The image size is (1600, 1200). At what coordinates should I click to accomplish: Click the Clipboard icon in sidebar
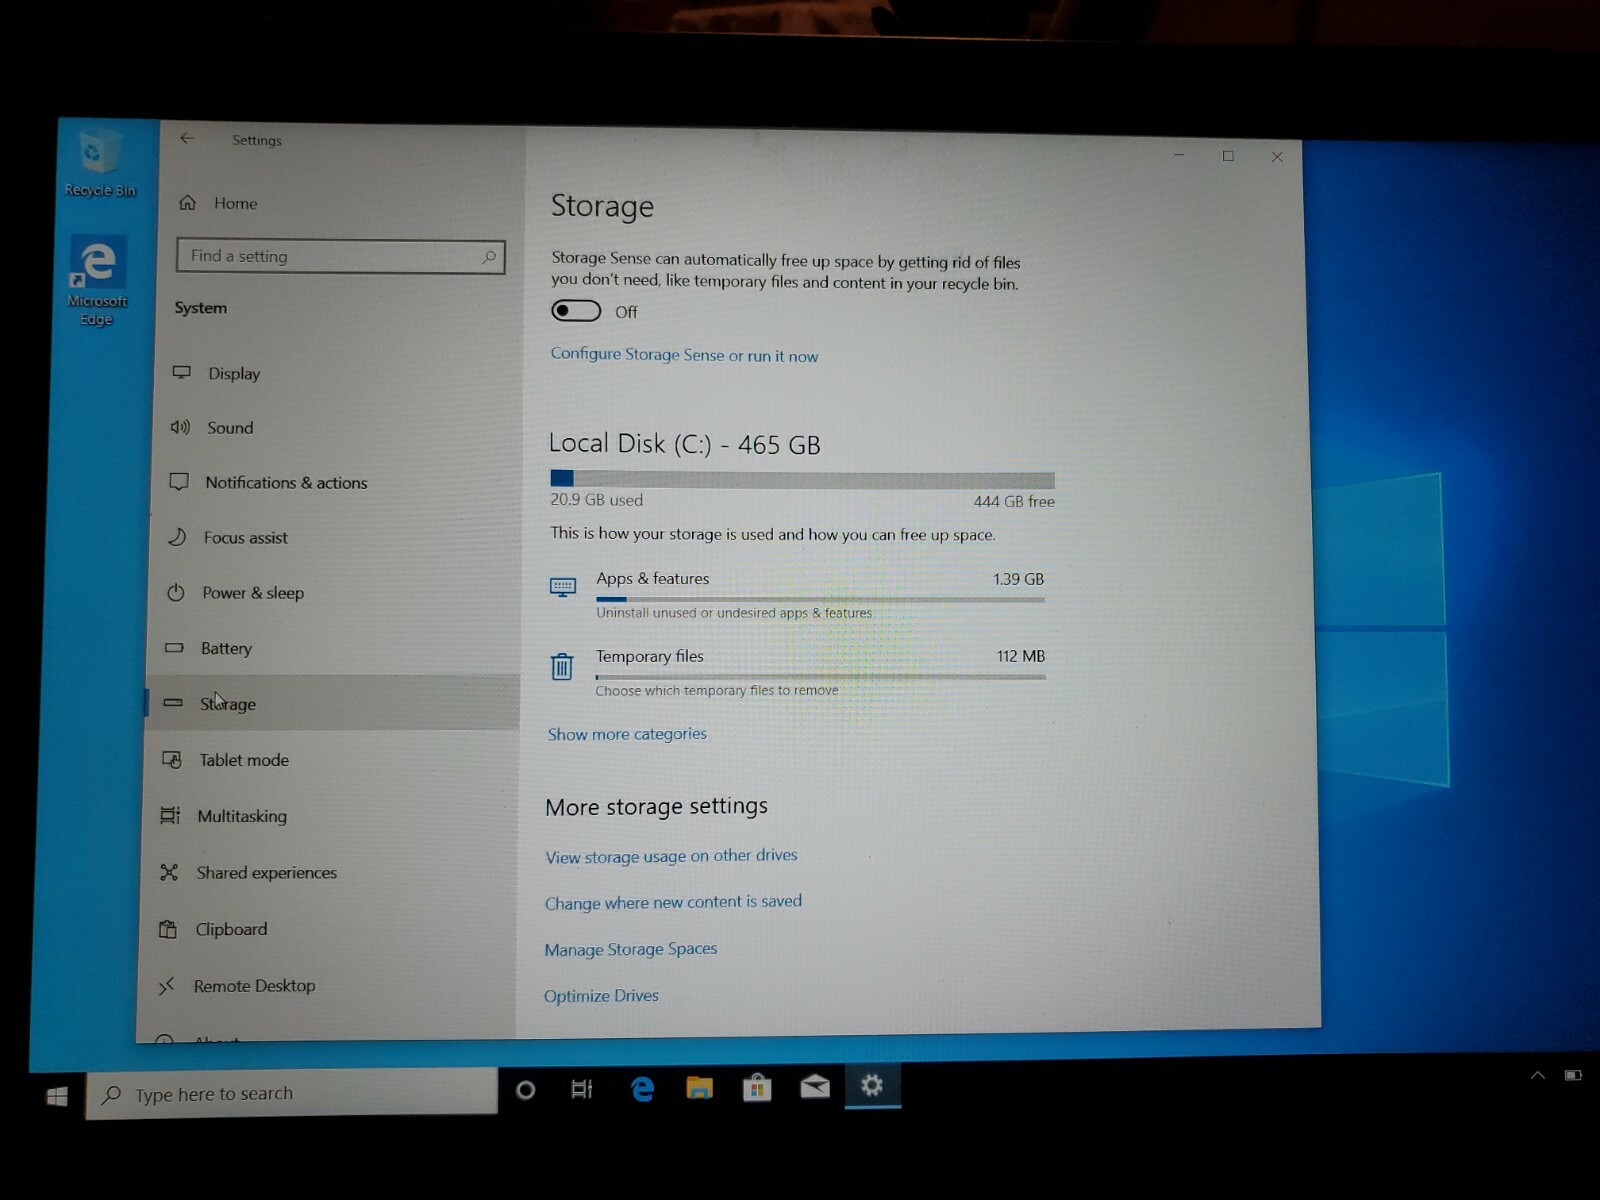(x=168, y=929)
